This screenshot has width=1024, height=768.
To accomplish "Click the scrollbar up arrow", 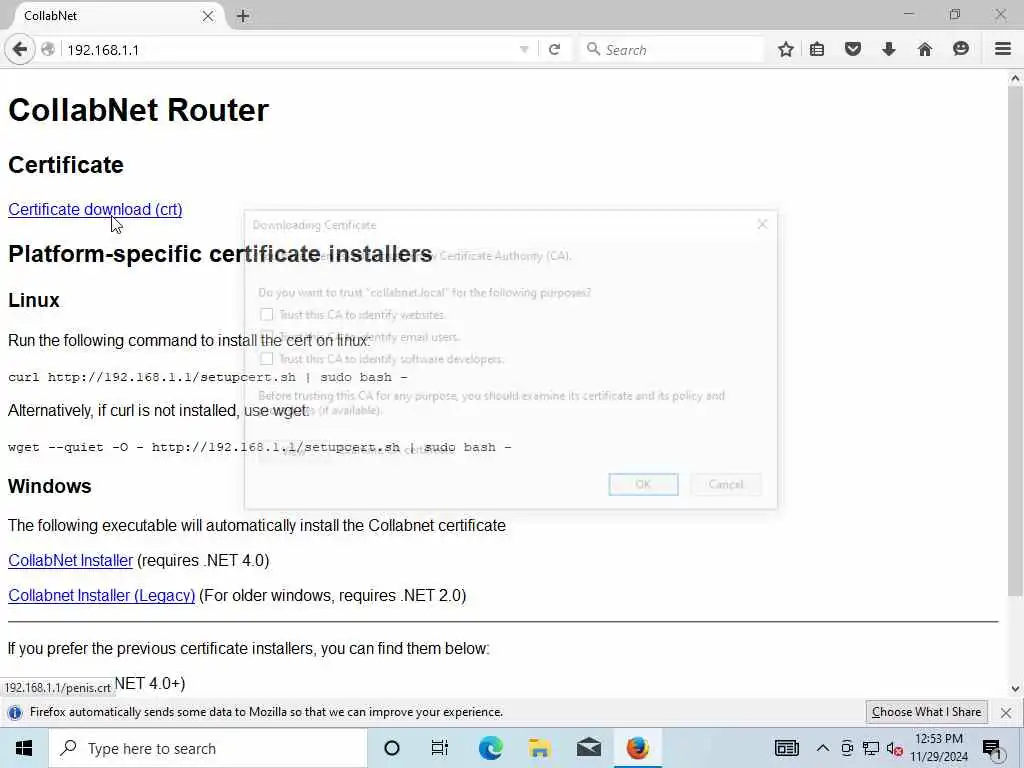I will [1015, 78].
